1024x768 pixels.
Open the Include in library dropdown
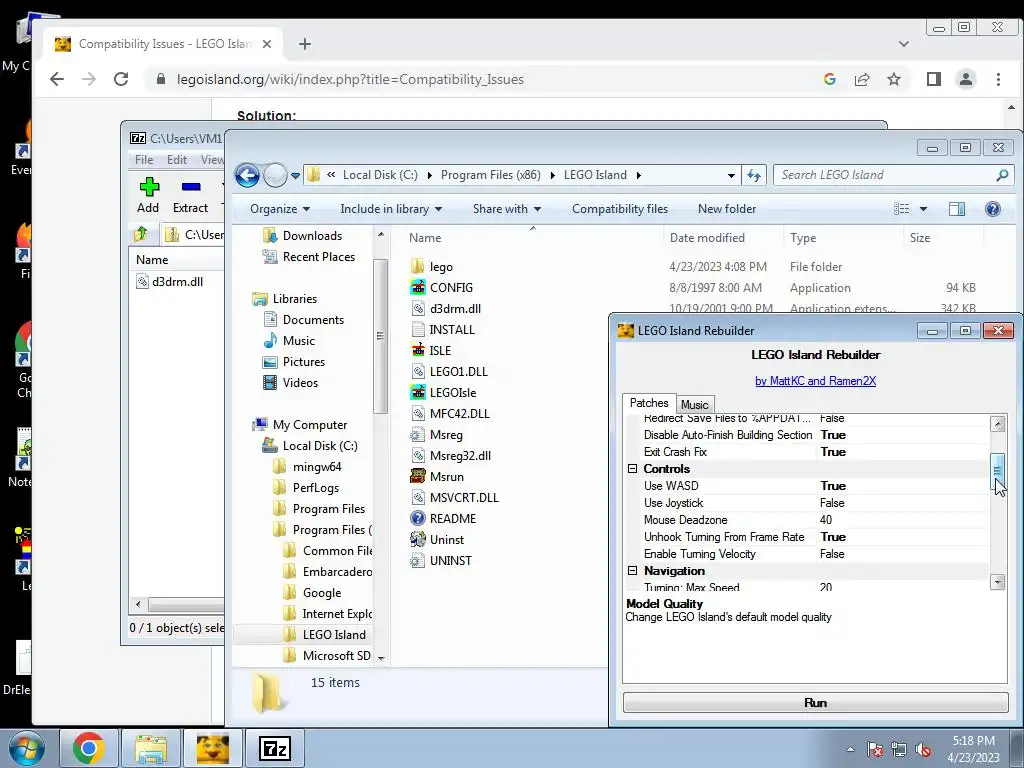click(391, 209)
